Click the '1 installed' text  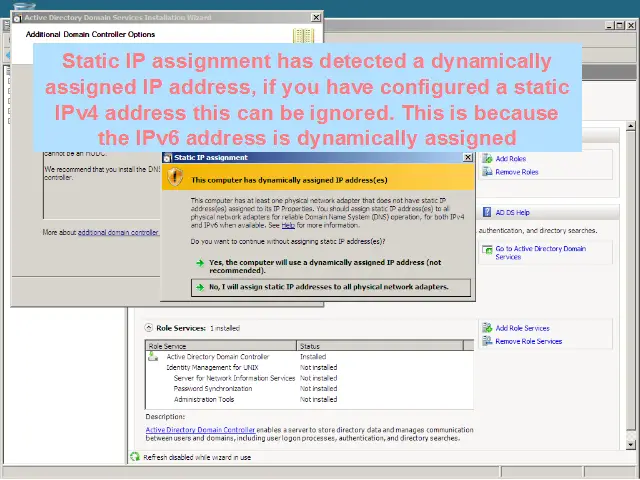pos(225,328)
